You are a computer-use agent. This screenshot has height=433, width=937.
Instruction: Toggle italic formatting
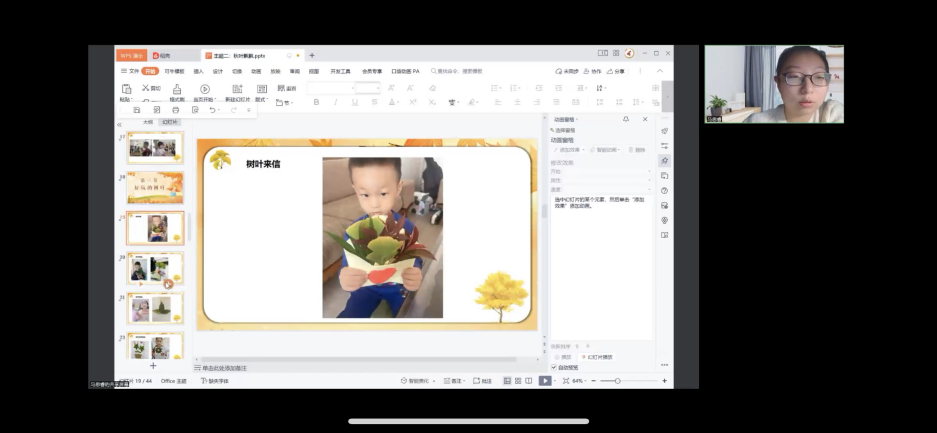click(x=335, y=102)
